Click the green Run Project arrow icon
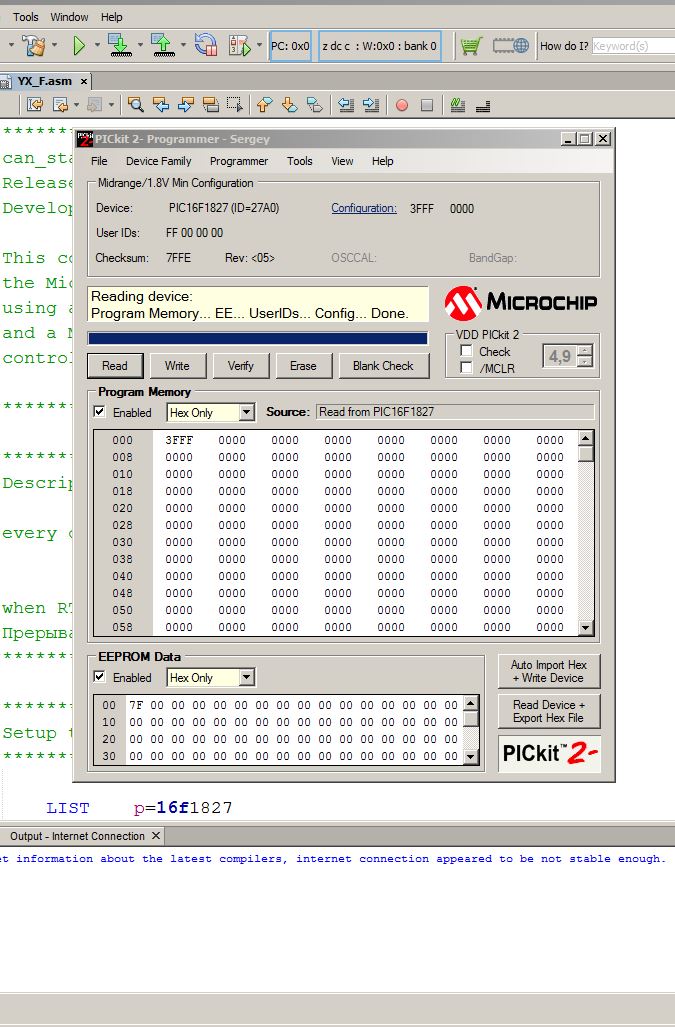Image resolution: width=675 pixels, height=1027 pixels. [x=78, y=45]
